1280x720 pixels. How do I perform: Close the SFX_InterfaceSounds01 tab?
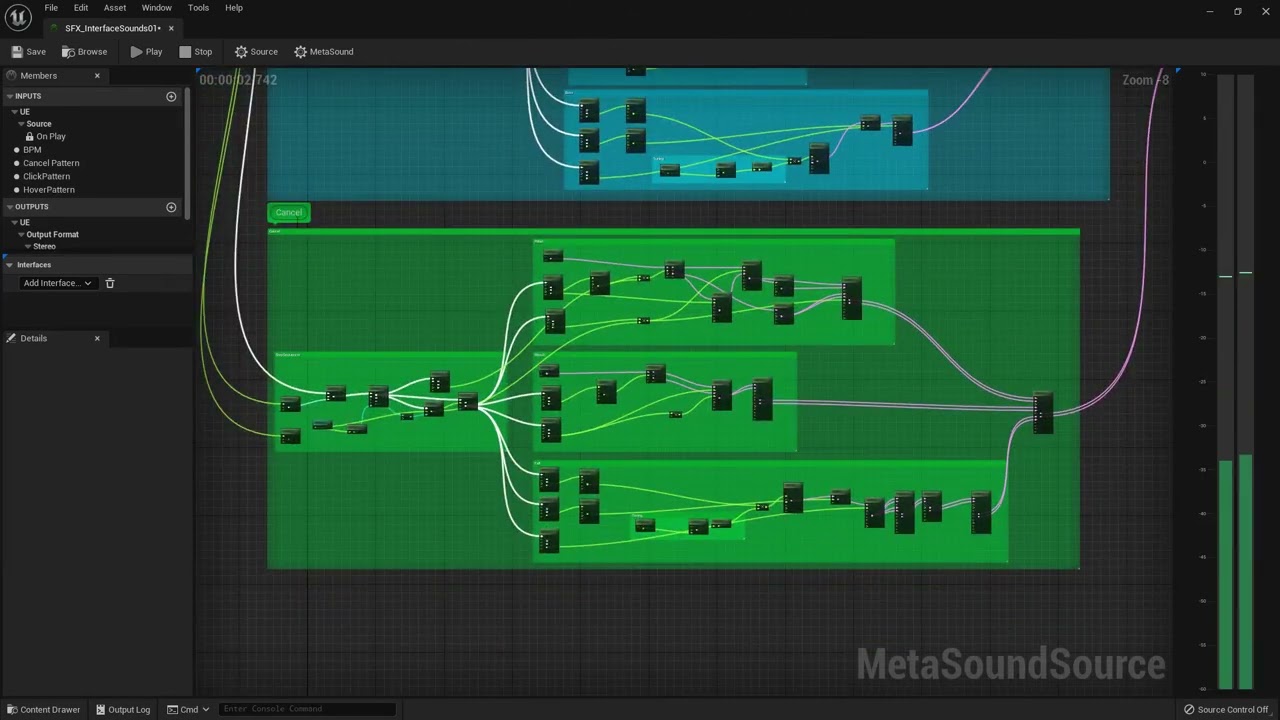pos(171,28)
